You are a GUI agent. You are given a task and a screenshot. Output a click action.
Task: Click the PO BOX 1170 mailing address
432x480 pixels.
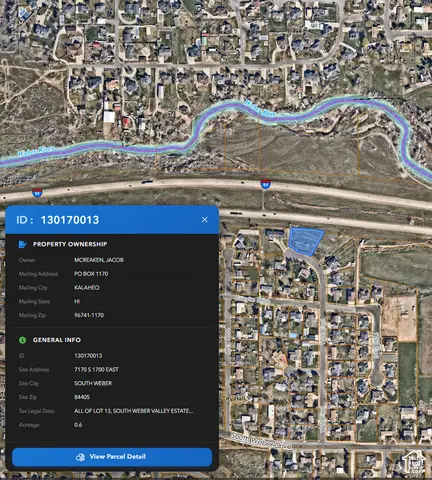pos(91,274)
